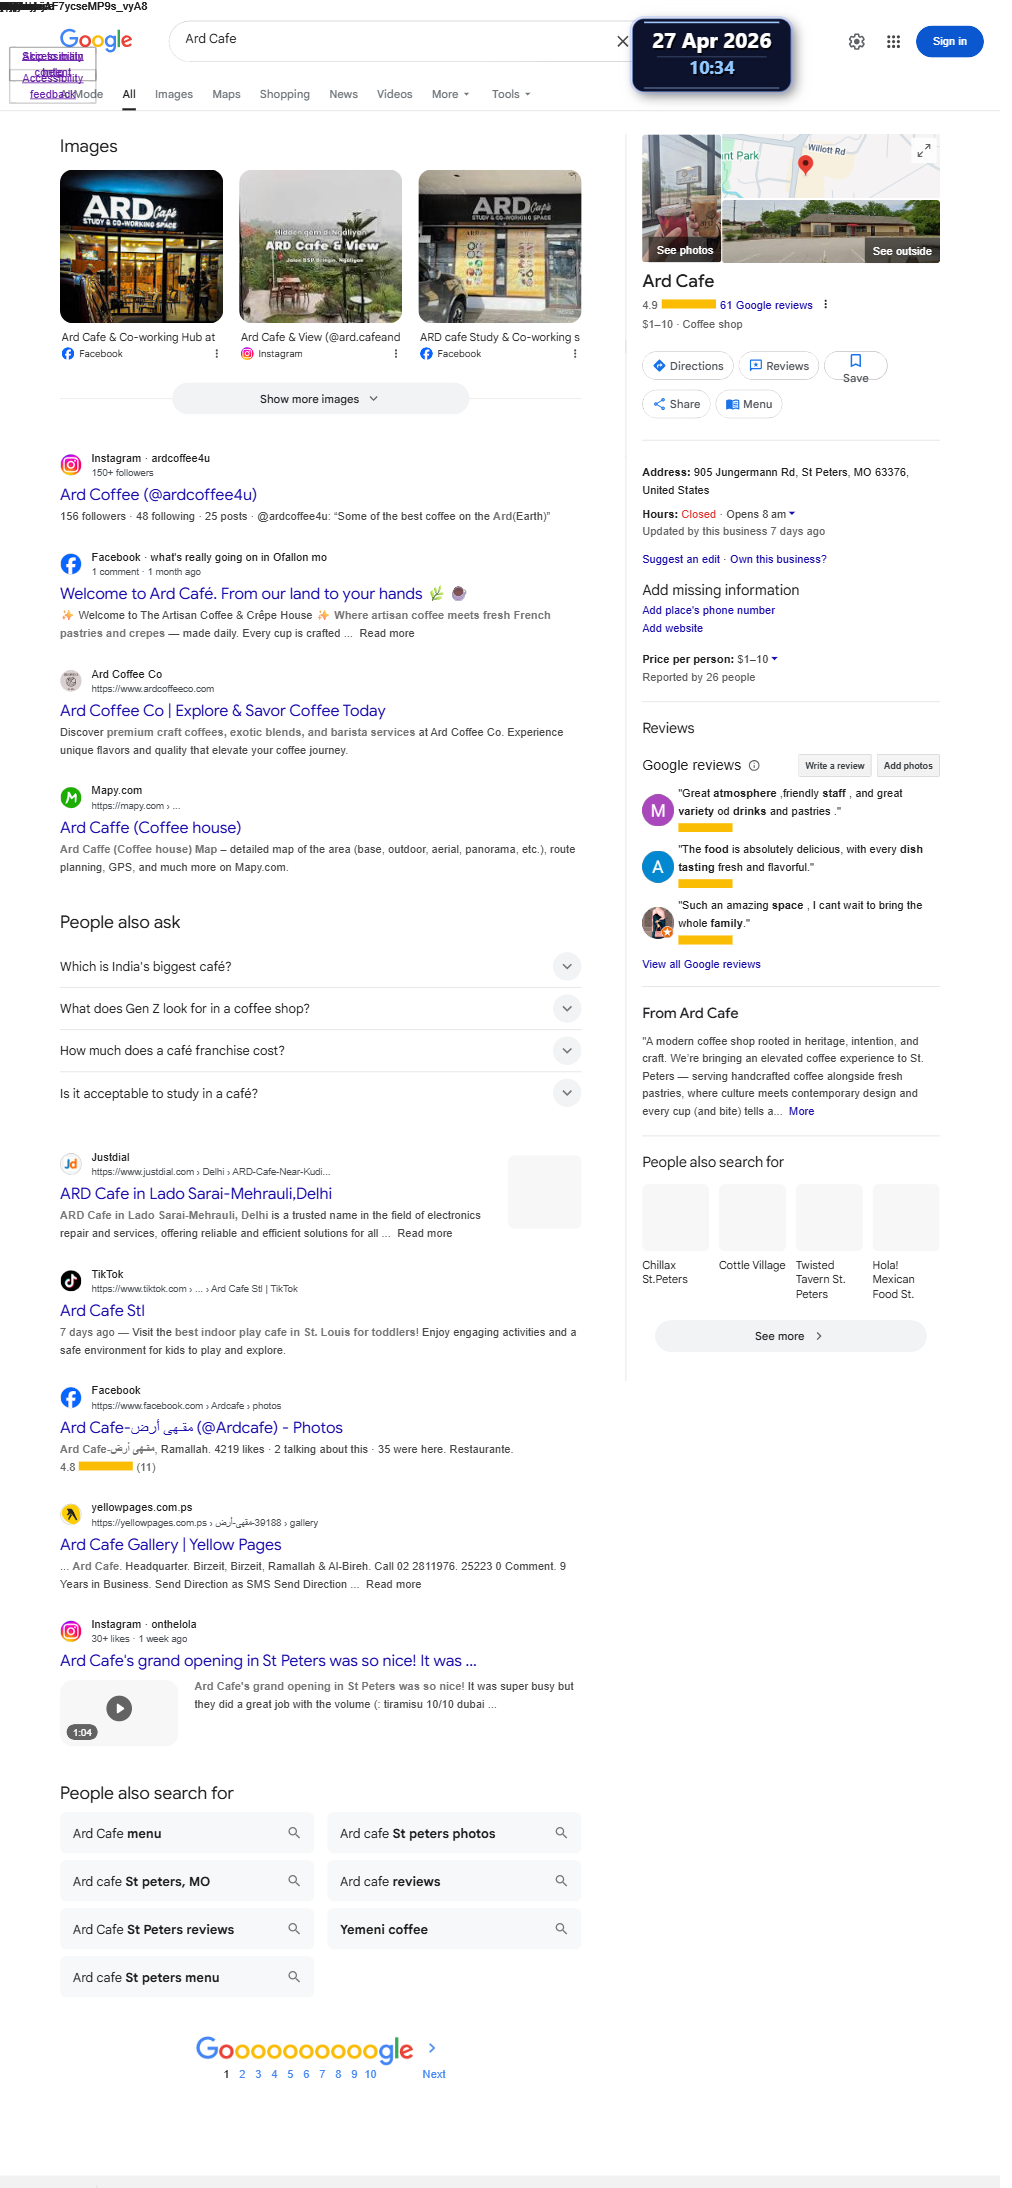Clear the search box with the X icon
Screen dimensions: 1012x2188
coord(622,41)
